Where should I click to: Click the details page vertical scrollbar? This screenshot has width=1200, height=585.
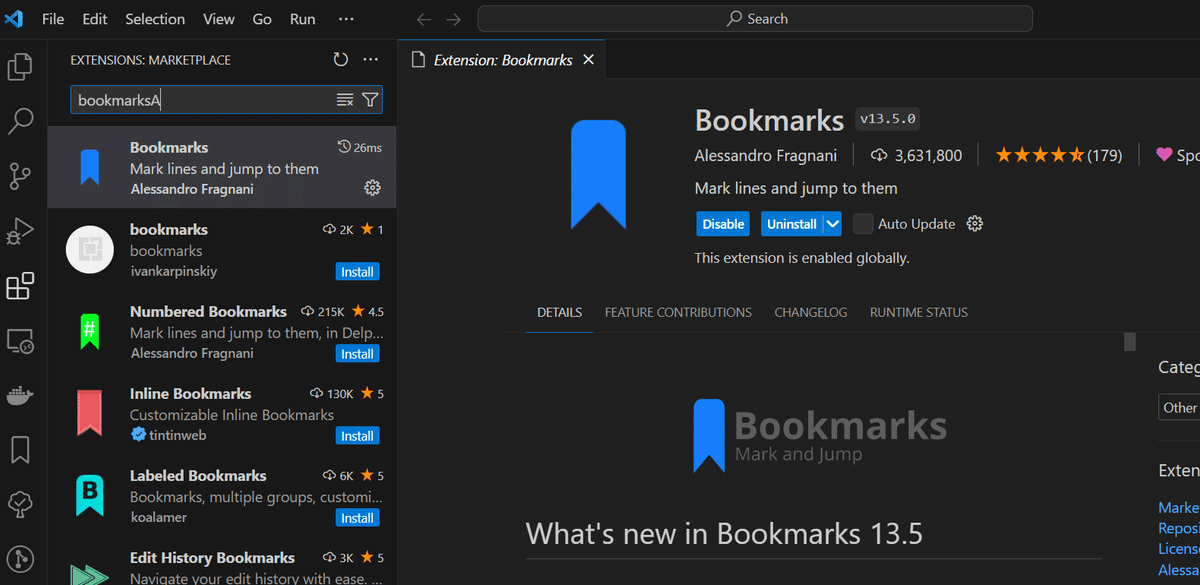1130,342
